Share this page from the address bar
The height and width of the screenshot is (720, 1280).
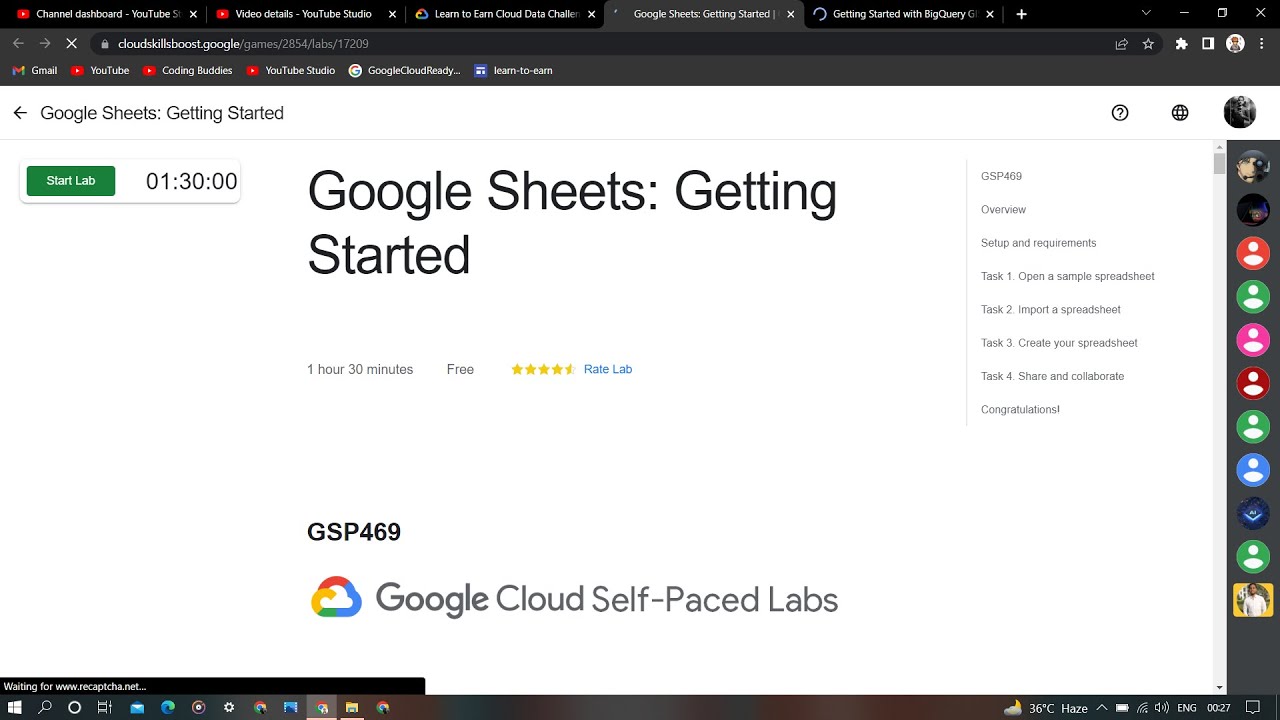[x=1122, y=44]
